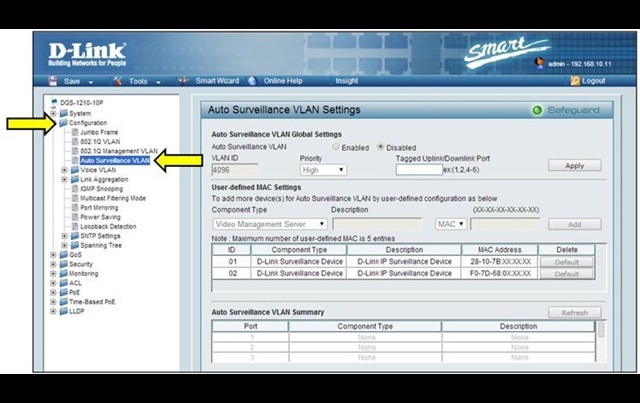Viewport: 640px width, 403px height.
Task: Click the Tagged Uplink/Downlink Port field
Action: click(419, 170)
